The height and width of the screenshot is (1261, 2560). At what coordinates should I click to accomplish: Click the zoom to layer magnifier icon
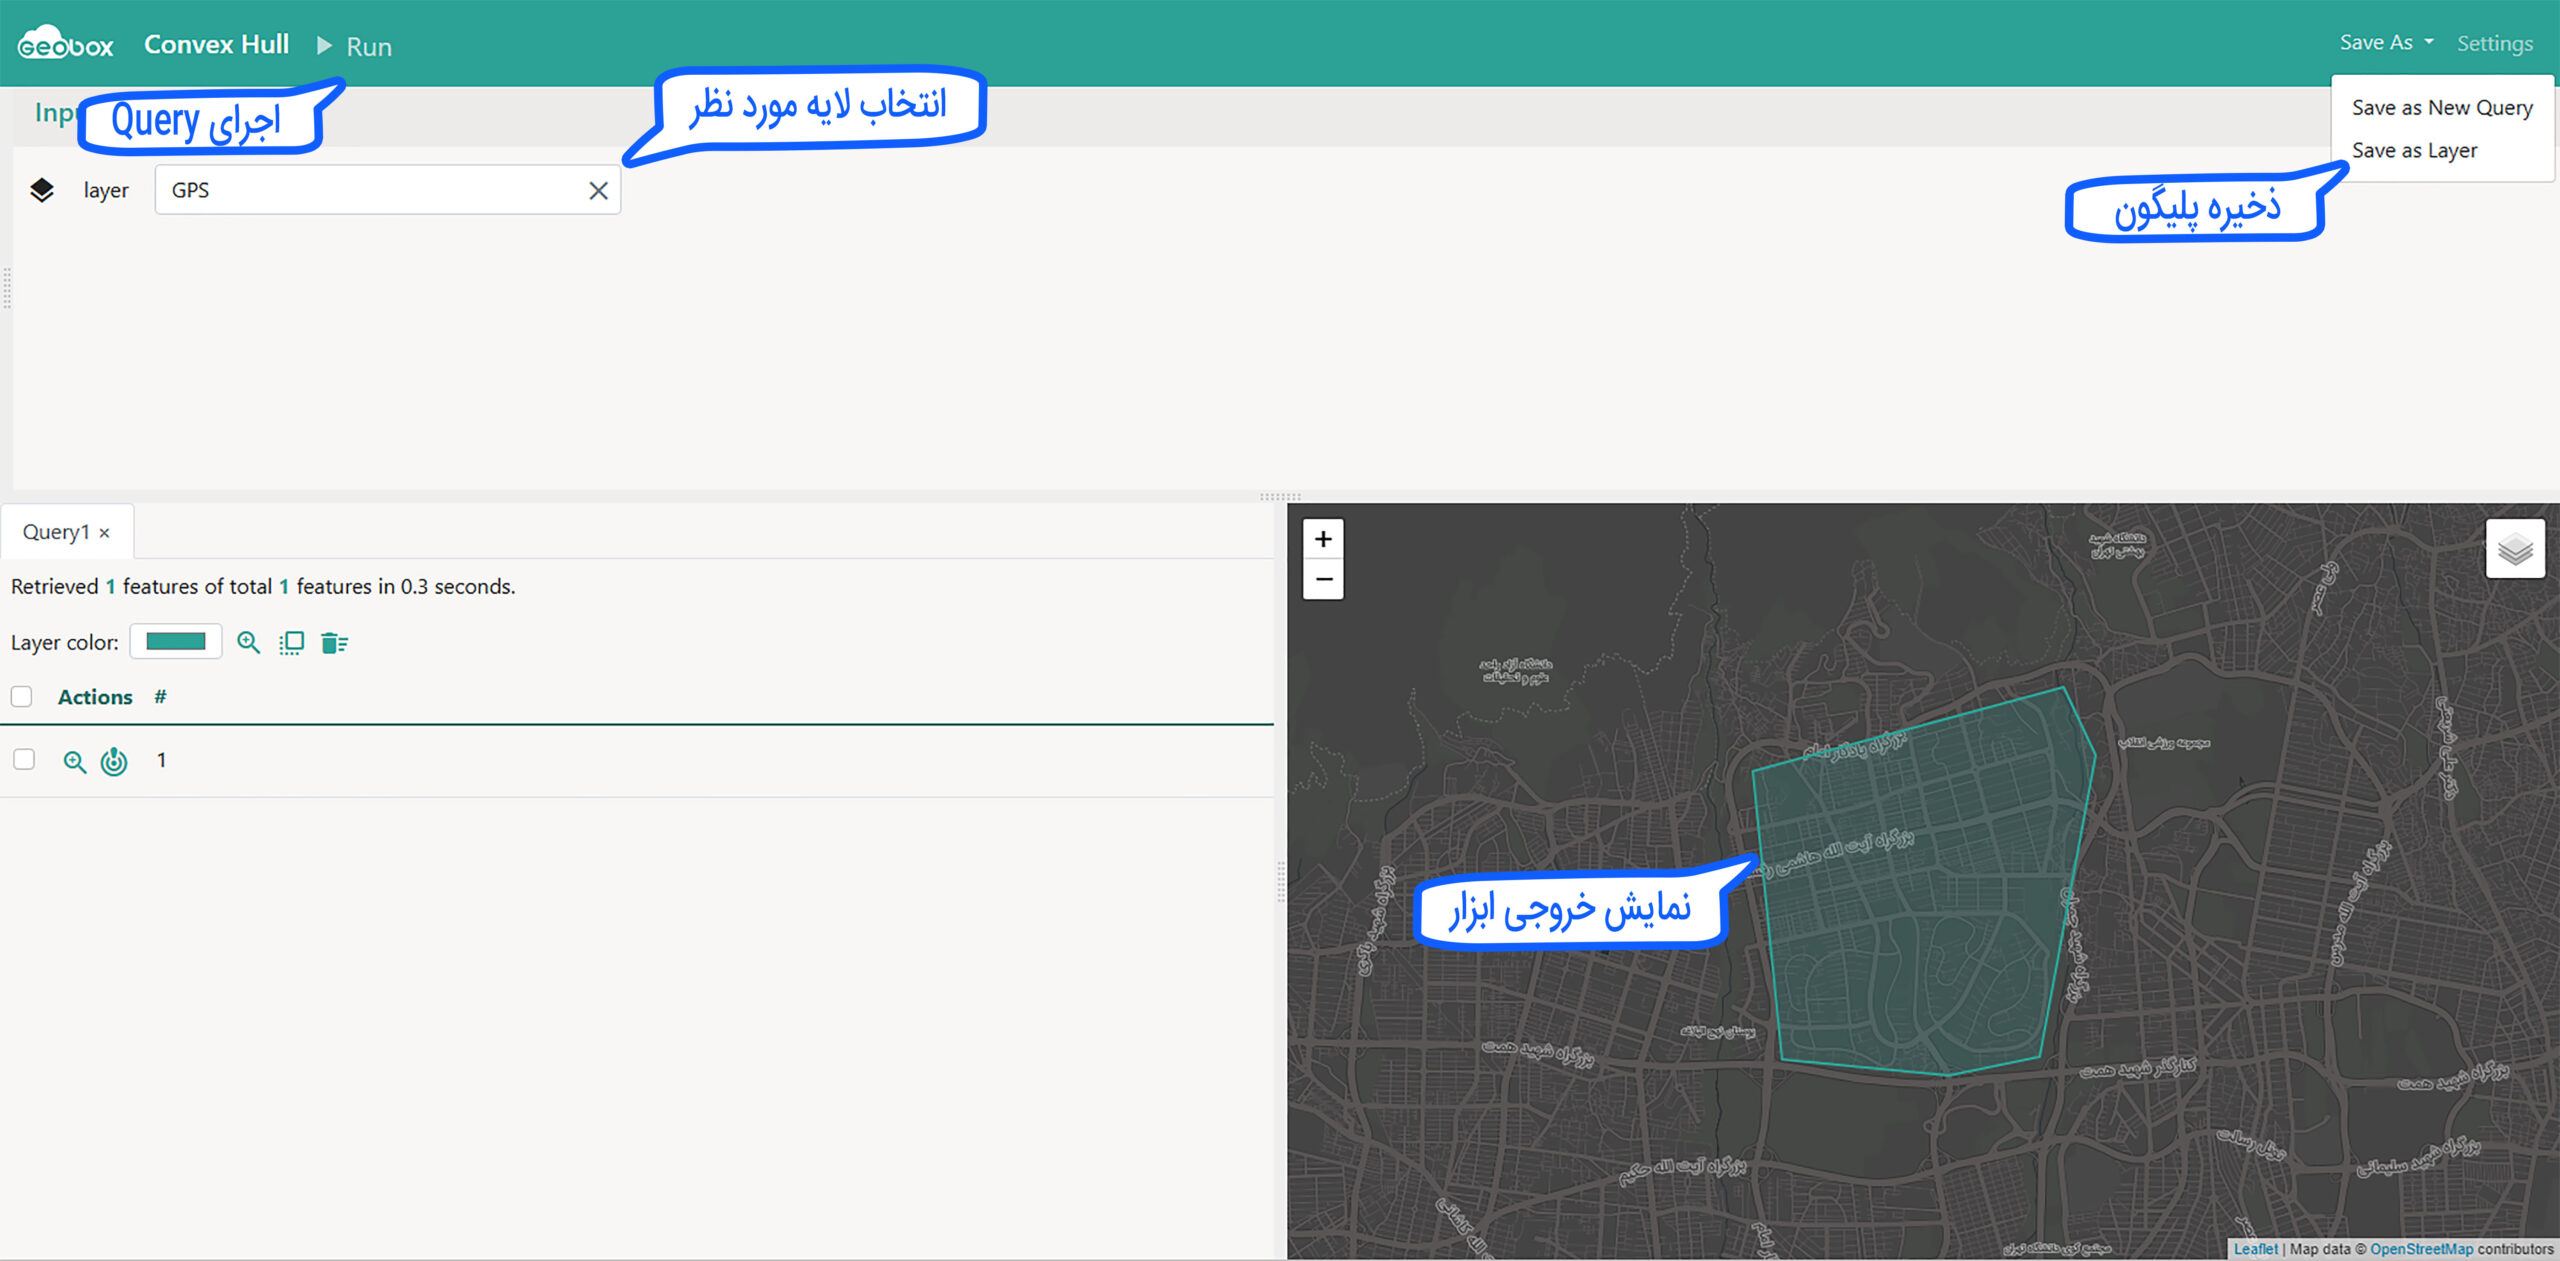[x=248, y=643]
